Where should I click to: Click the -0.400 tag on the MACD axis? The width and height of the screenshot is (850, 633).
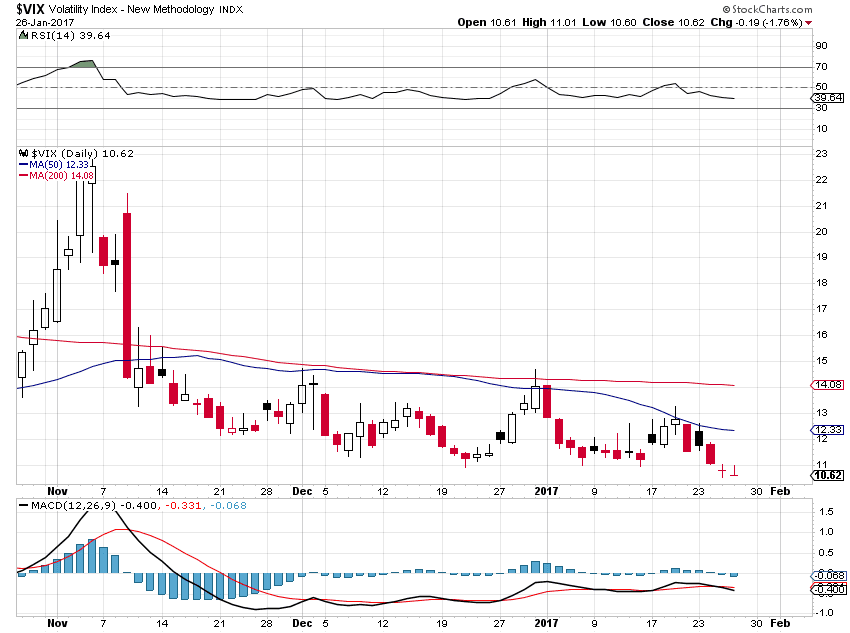tap(829, 589)
